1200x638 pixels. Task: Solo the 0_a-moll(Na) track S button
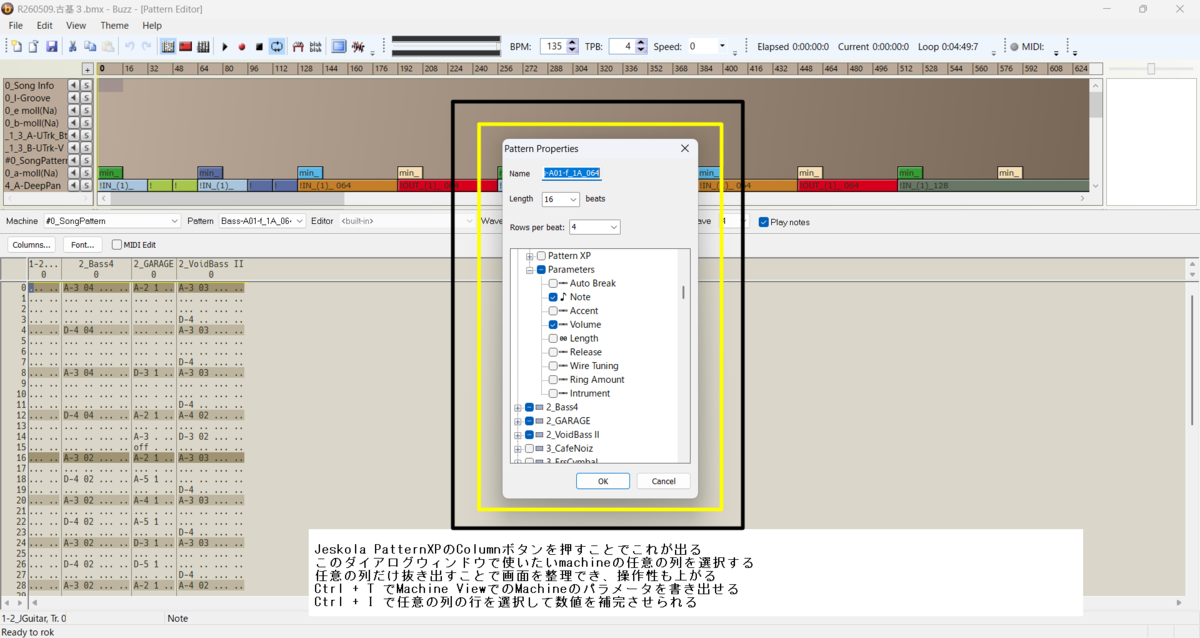pyautogui.click(x=87, y=173)
